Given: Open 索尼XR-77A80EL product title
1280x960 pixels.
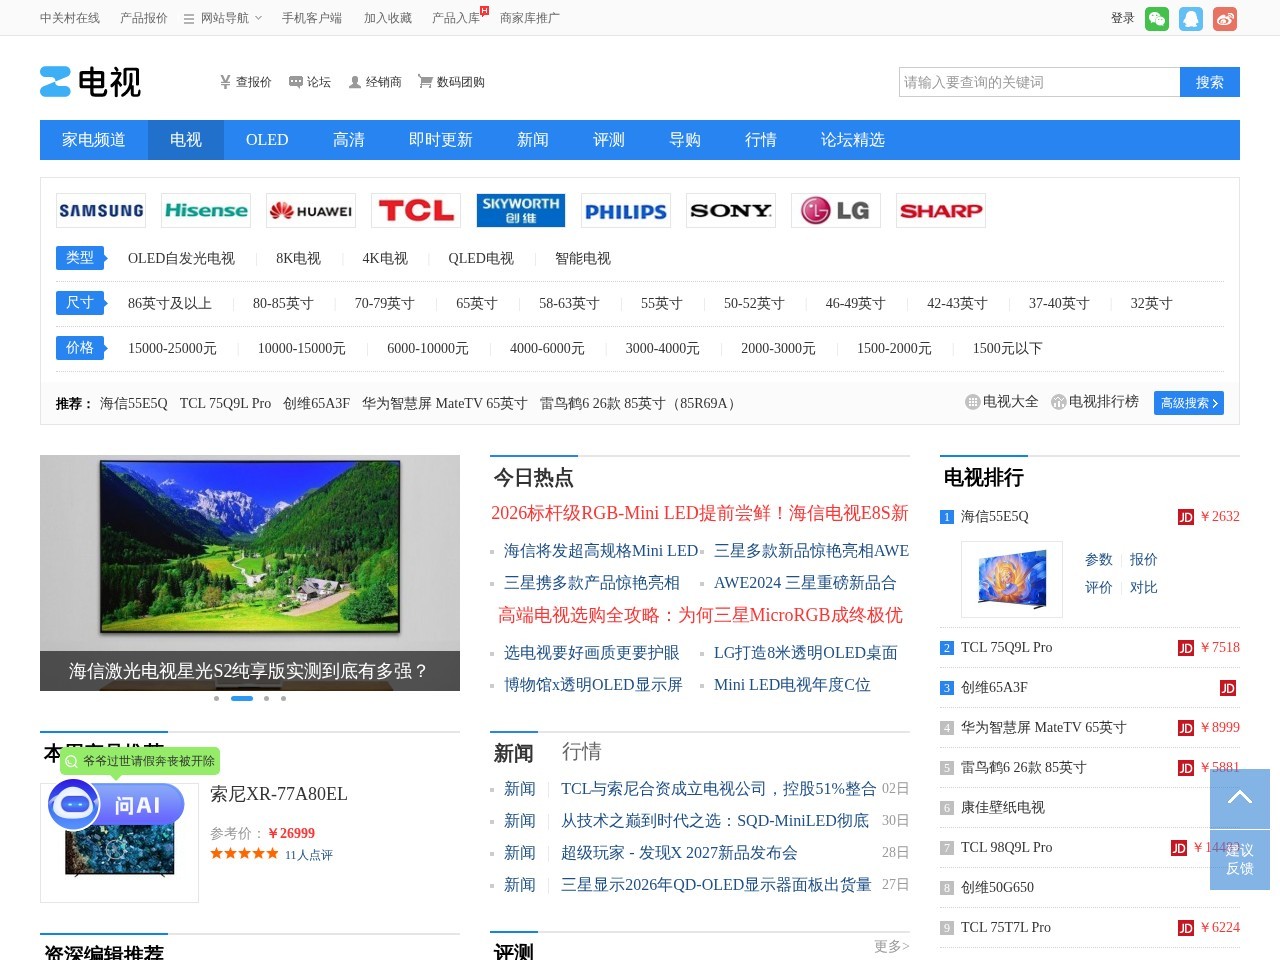Looking at the screenshot, I should tap(279, 794).
